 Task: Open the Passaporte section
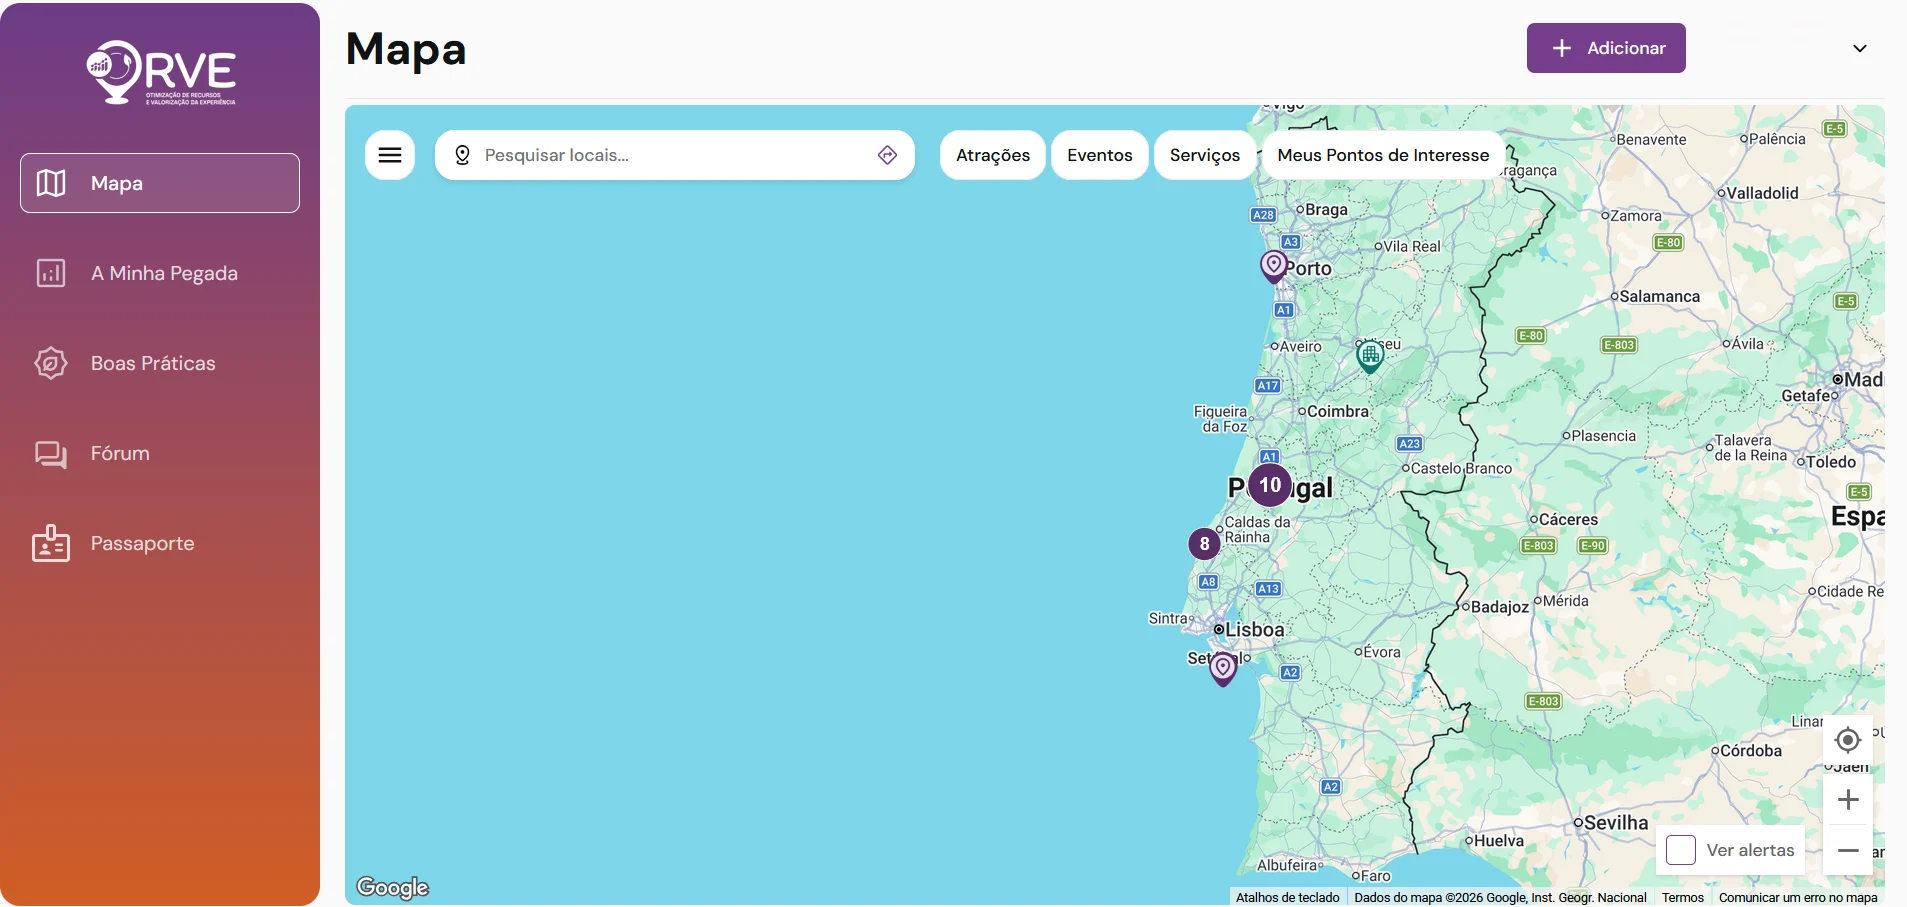tap(160, 543)
